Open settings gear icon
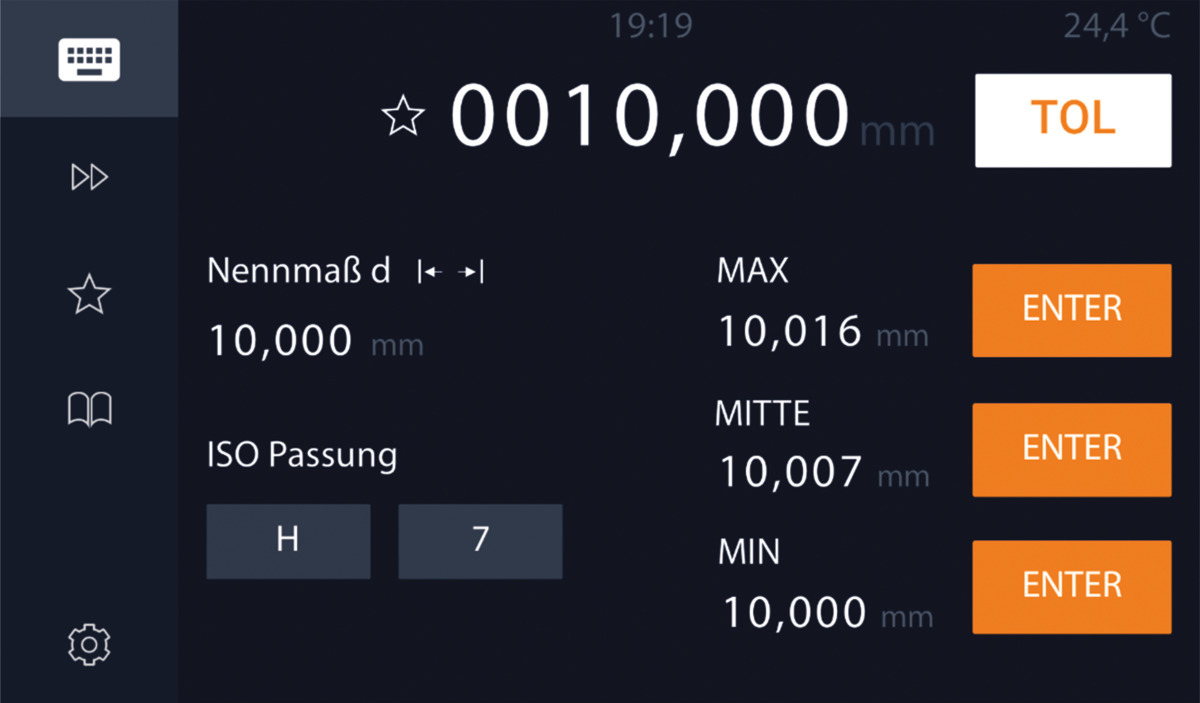Screen dimensions: 1200x703 coord(89,643)
